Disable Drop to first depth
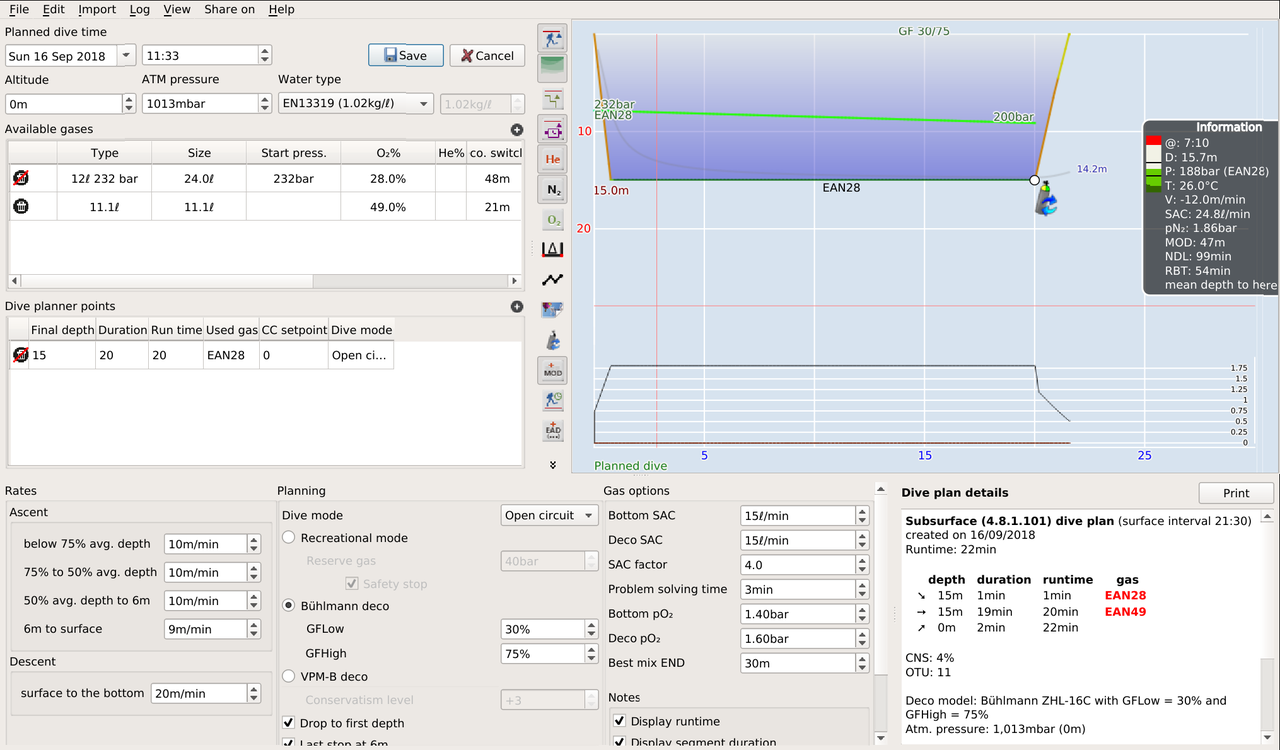This screenshot has width=1280, height=750. pos(288,723)
